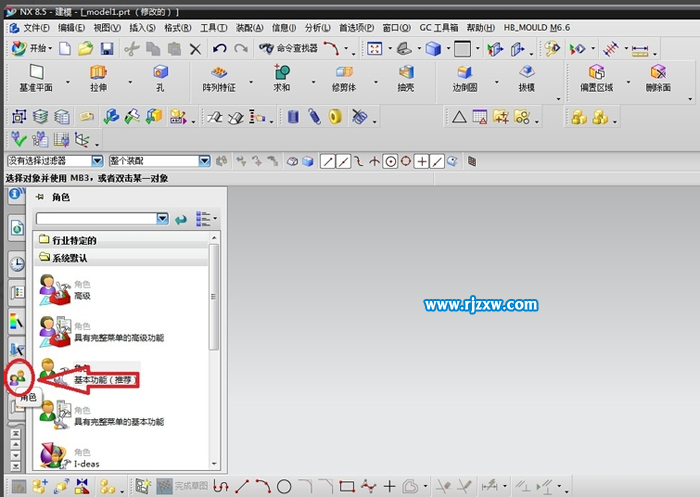Pin the Roles (角色) panel
The height and width of the screenshot is (497, 700).
tap(40, 198)
